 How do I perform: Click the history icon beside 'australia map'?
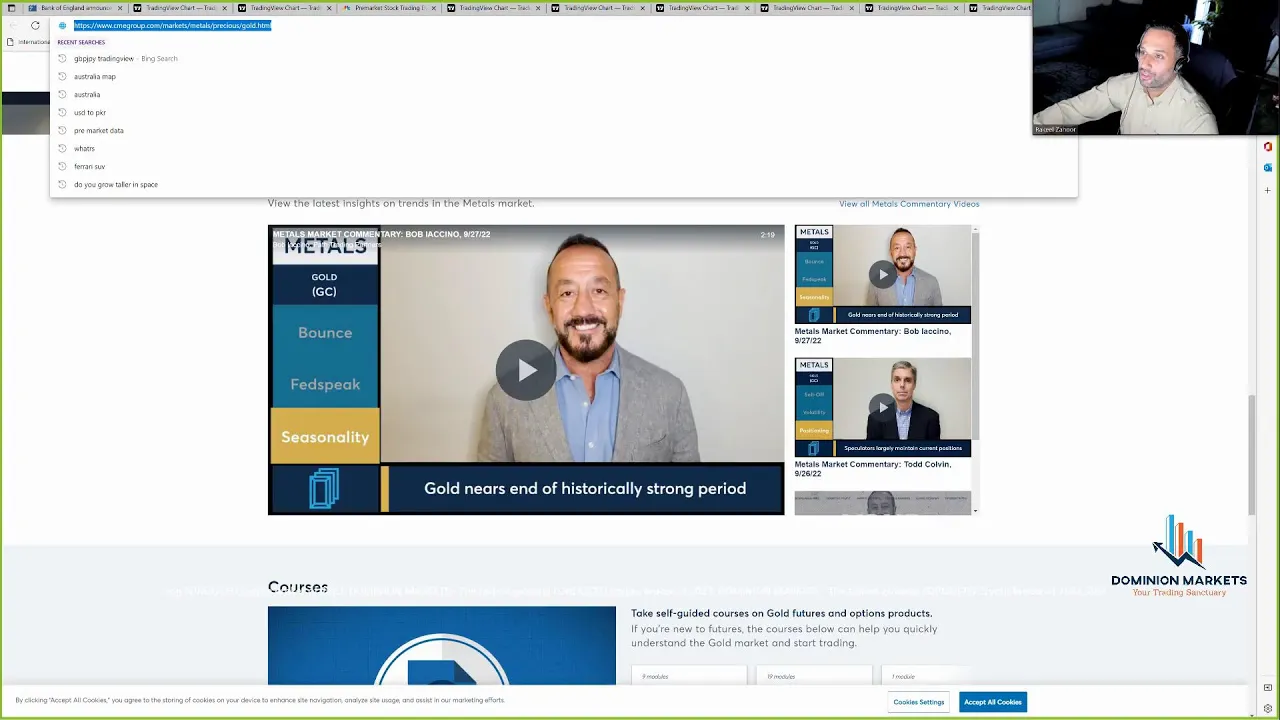(62, 76)
